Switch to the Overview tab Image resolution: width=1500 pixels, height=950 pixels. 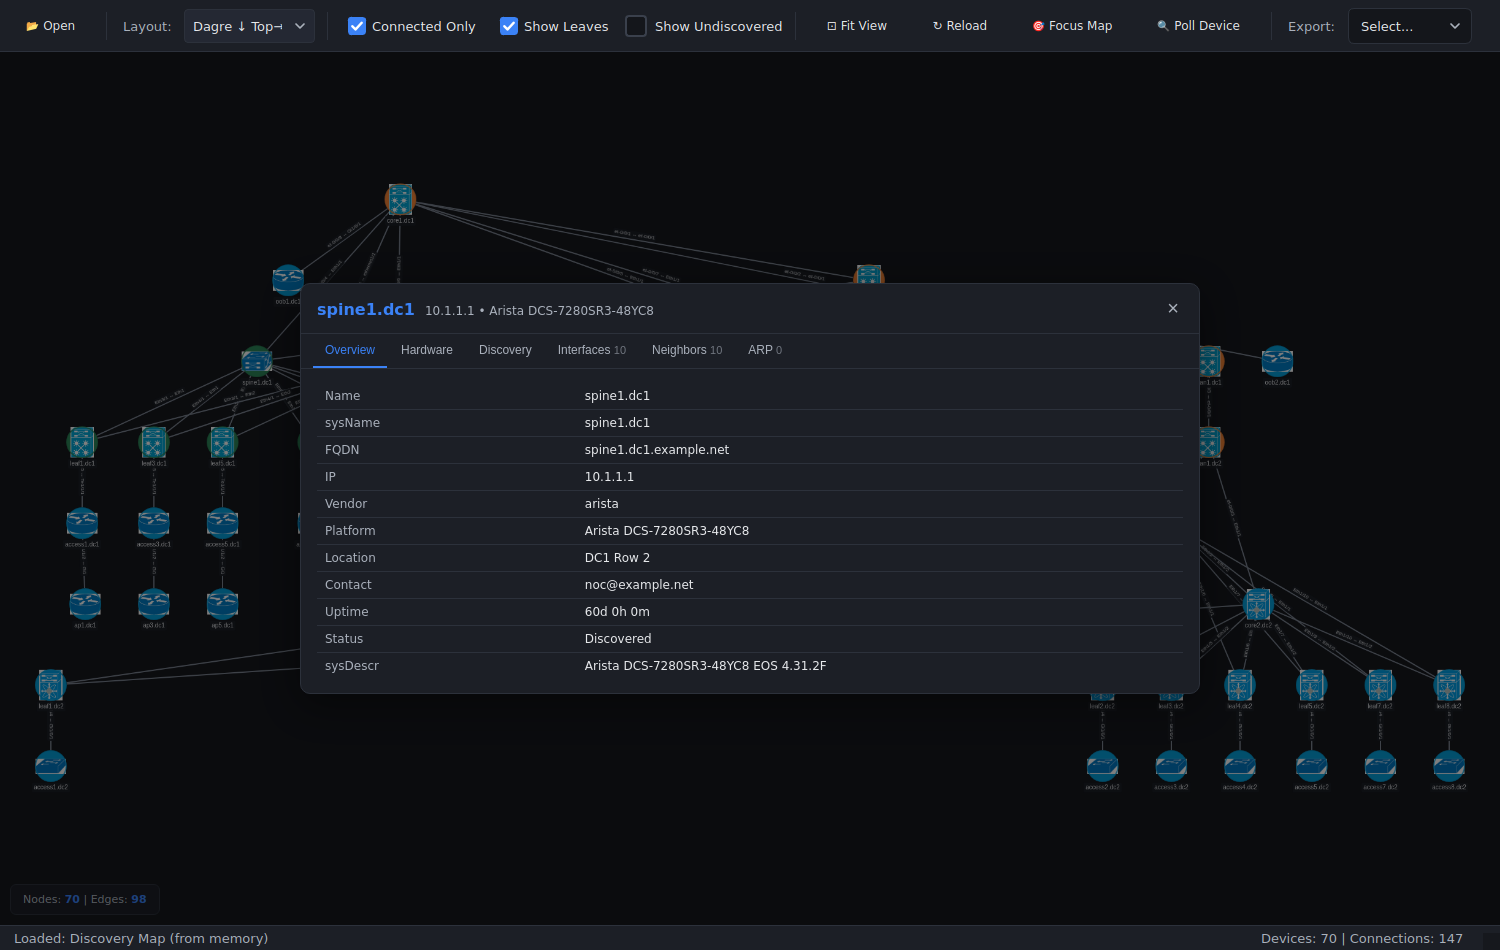(x=350, y=350)
